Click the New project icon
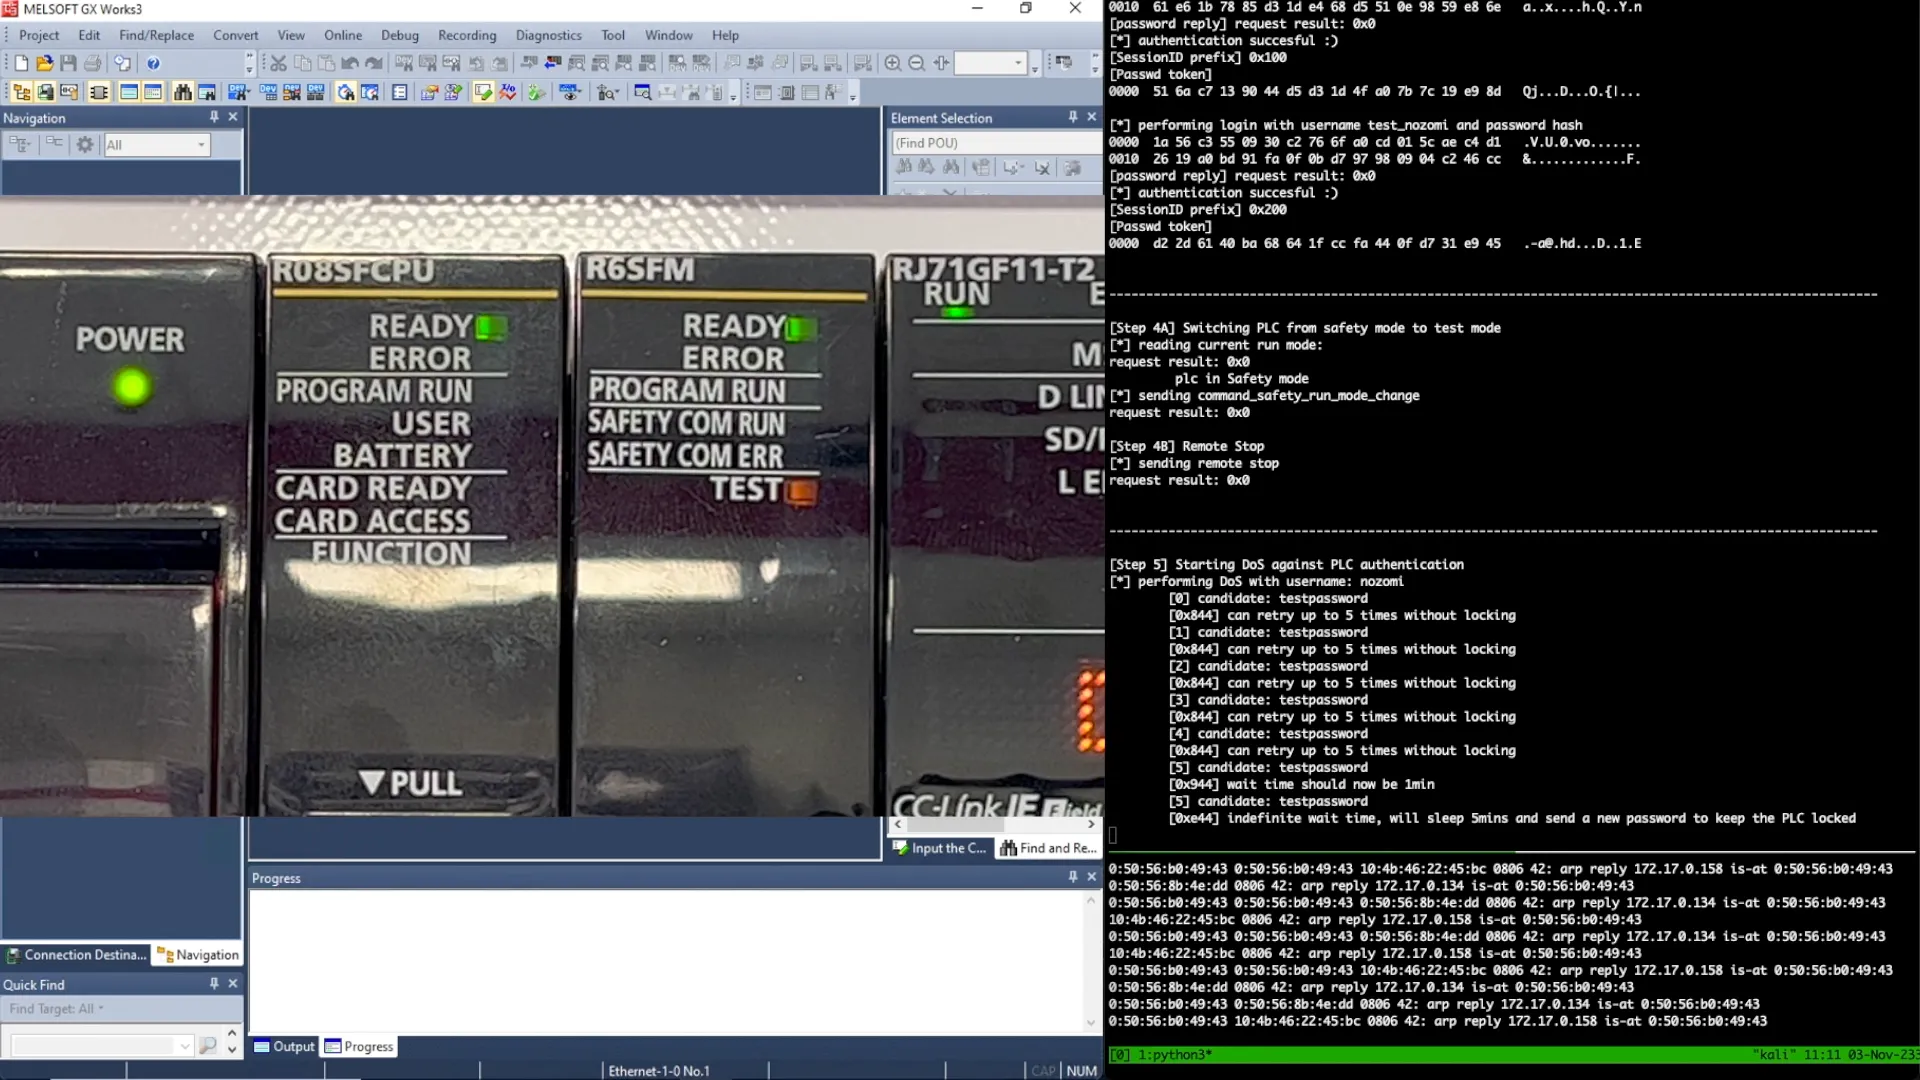This screenshot has height=1080, width=1920. (x=21, y=63)
